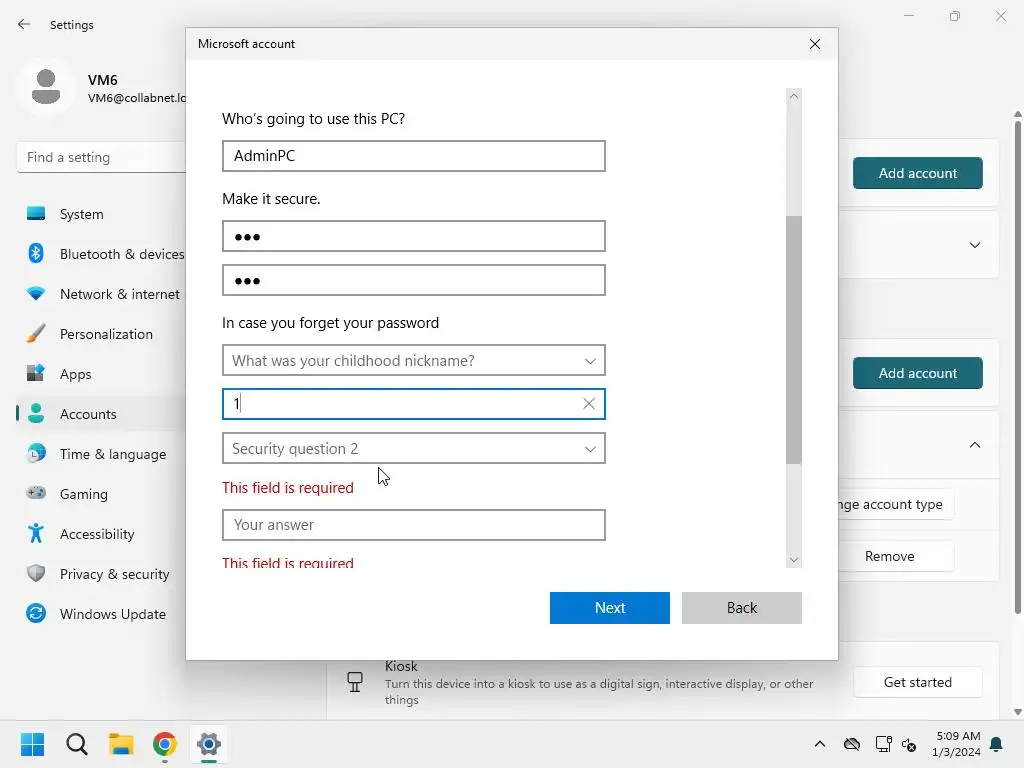Click the cloud sync tray icon

[852, 744]
